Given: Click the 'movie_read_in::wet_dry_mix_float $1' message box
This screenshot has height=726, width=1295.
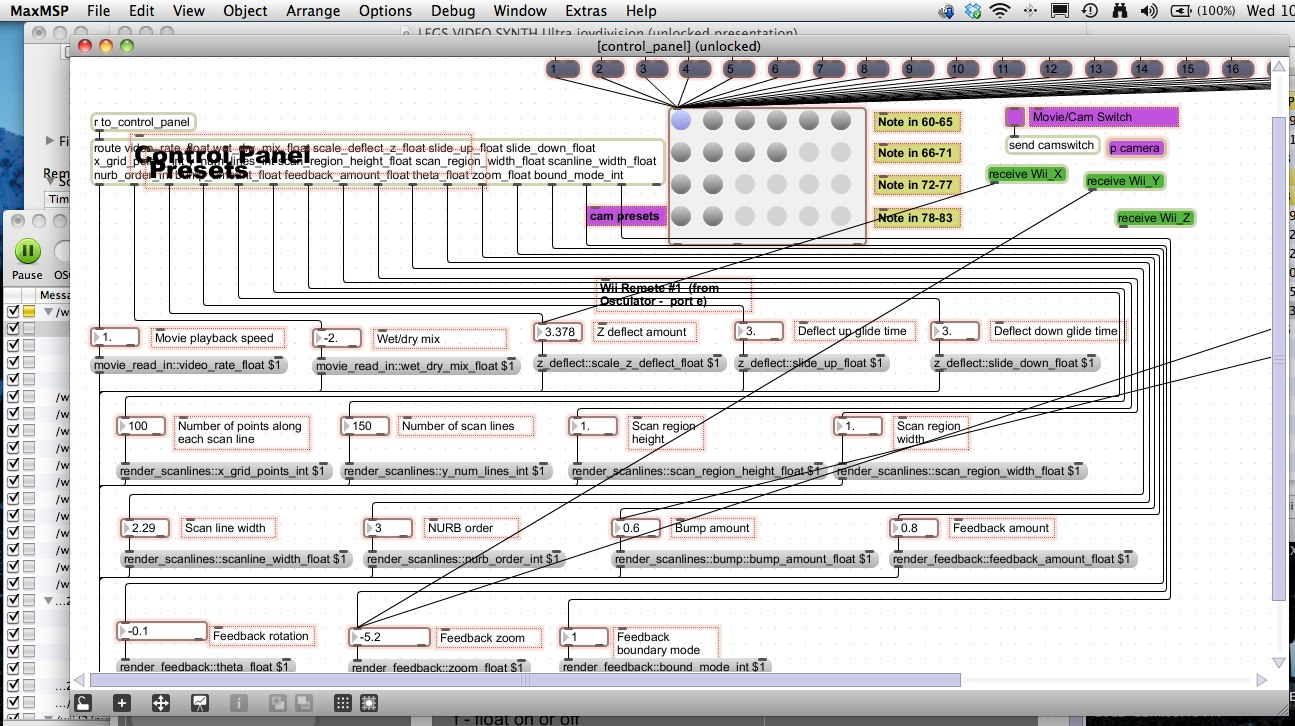Looking at the screenshot, I should [419, 366].
